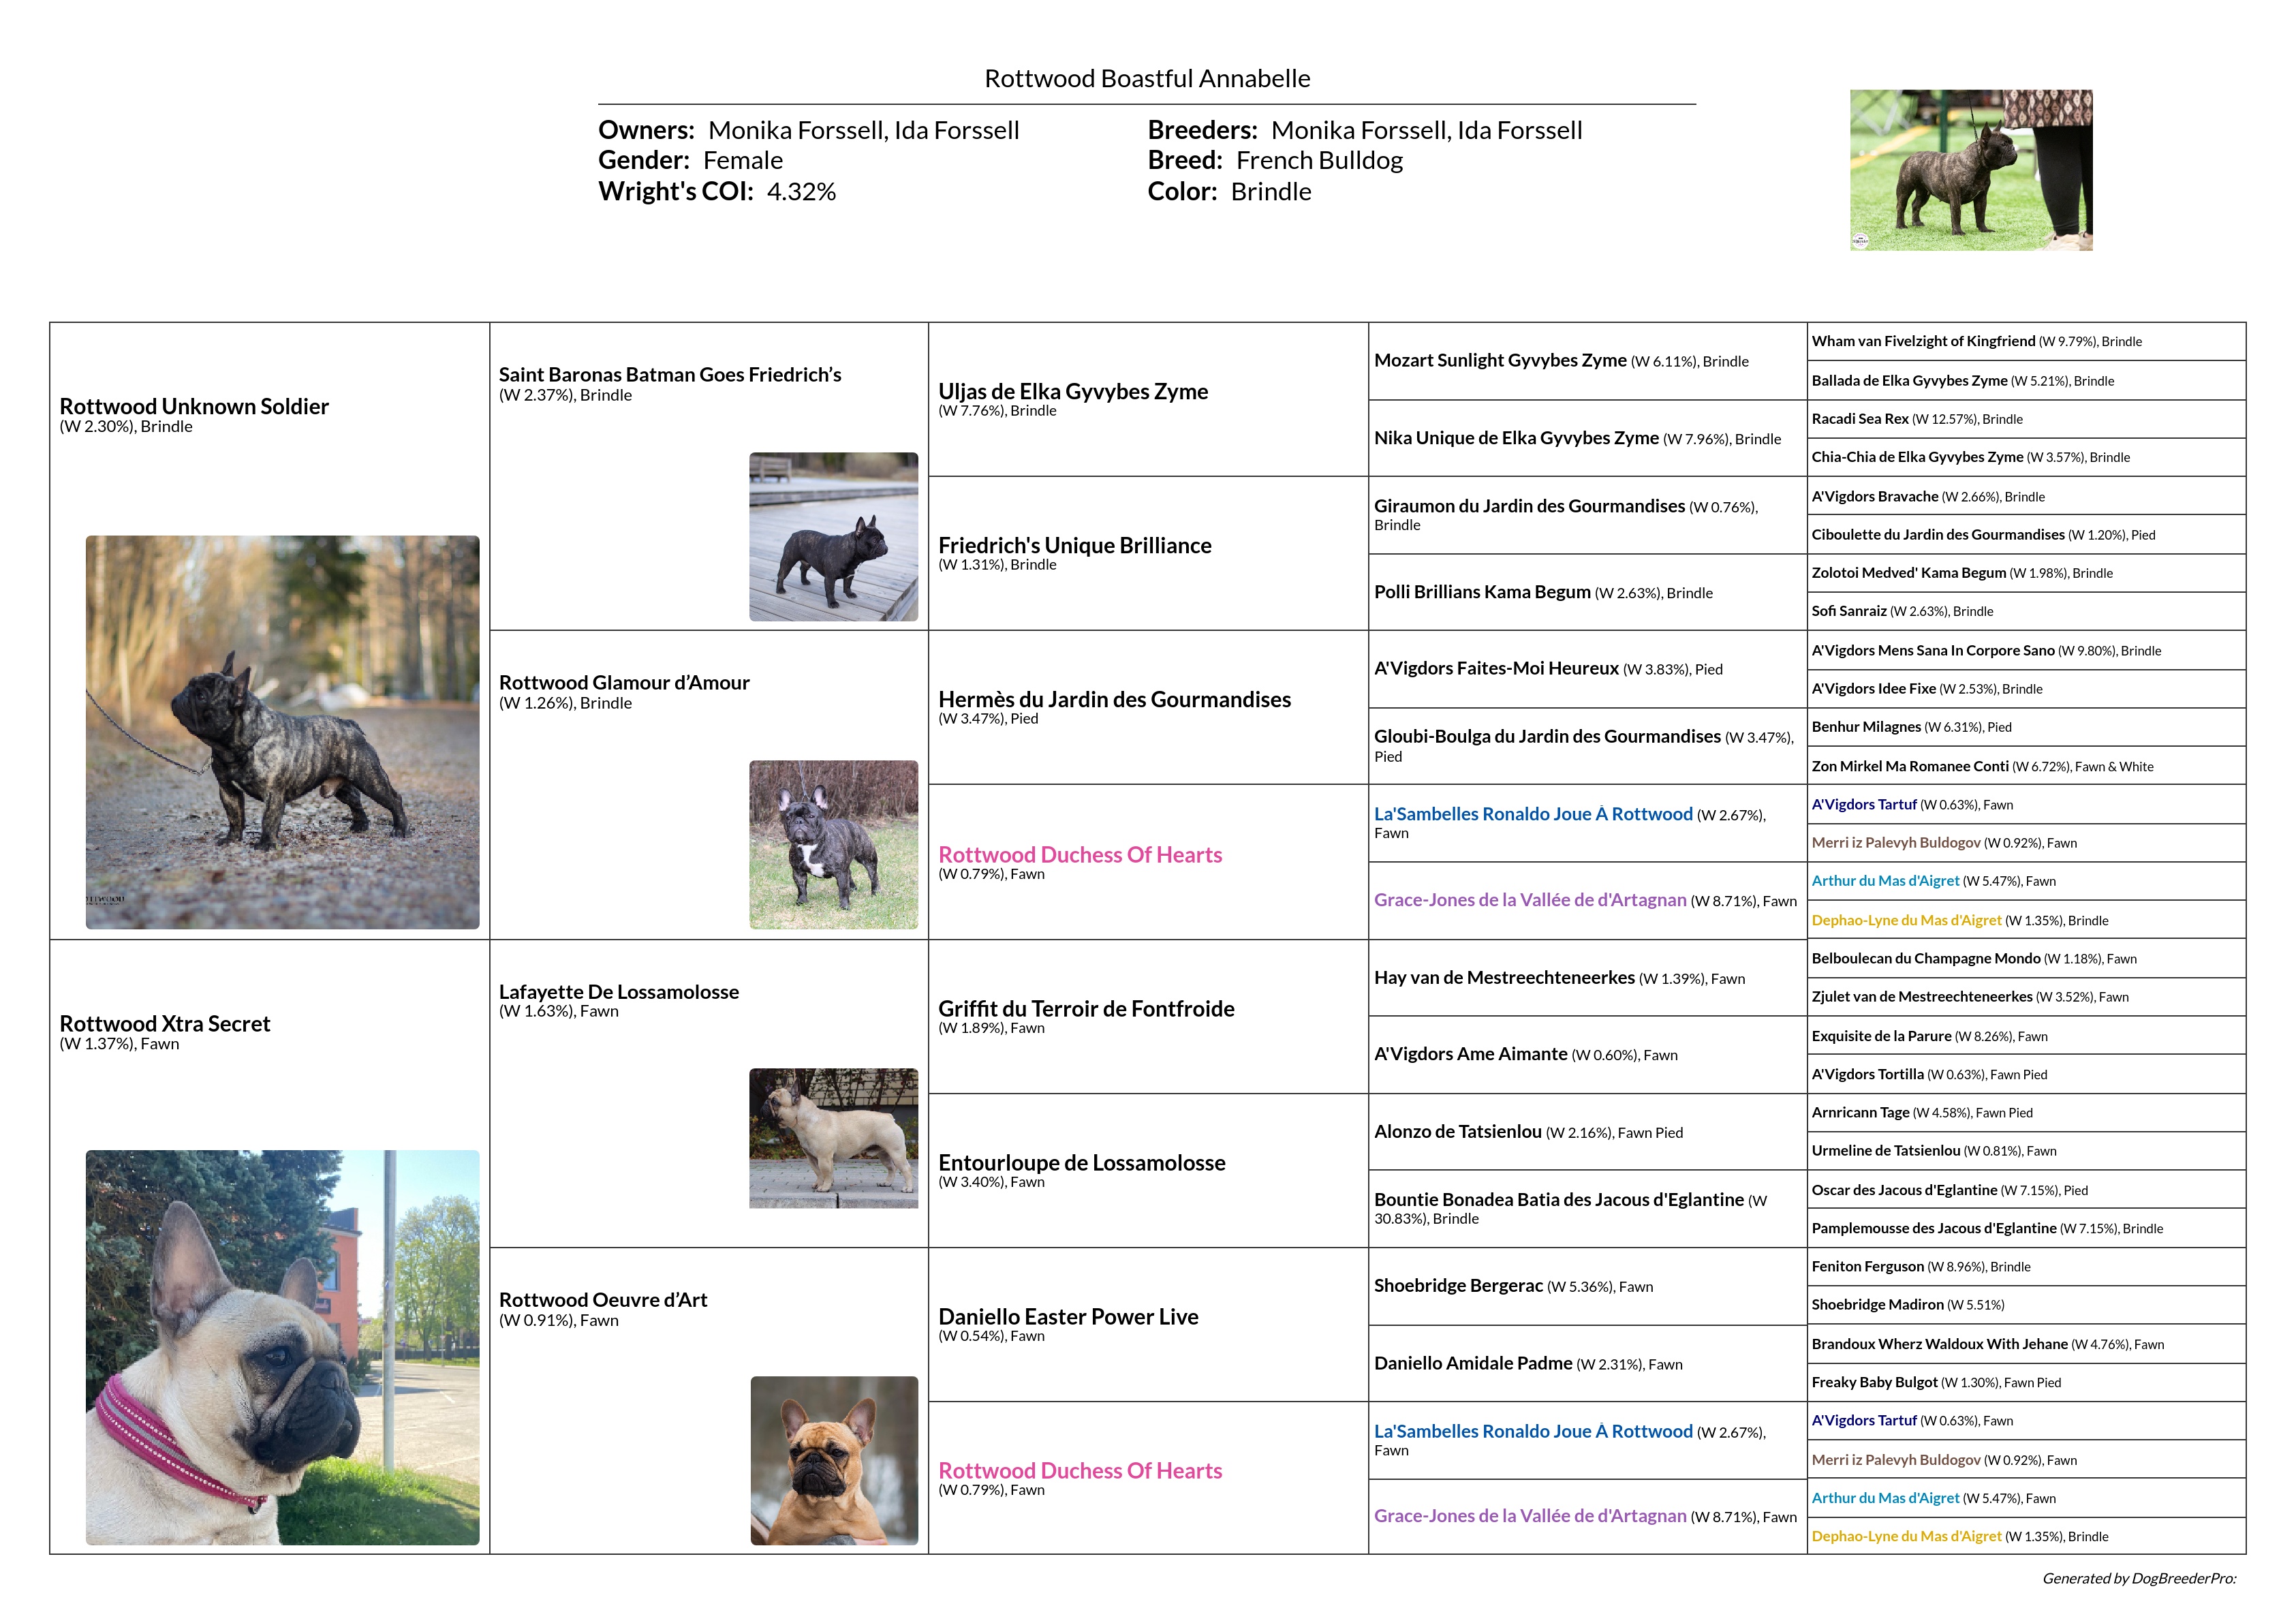Click Saint Baronas Batman Goes Friedrich's photo
This screenshot has width=2296, height=1623.
[x=833, y=537]
